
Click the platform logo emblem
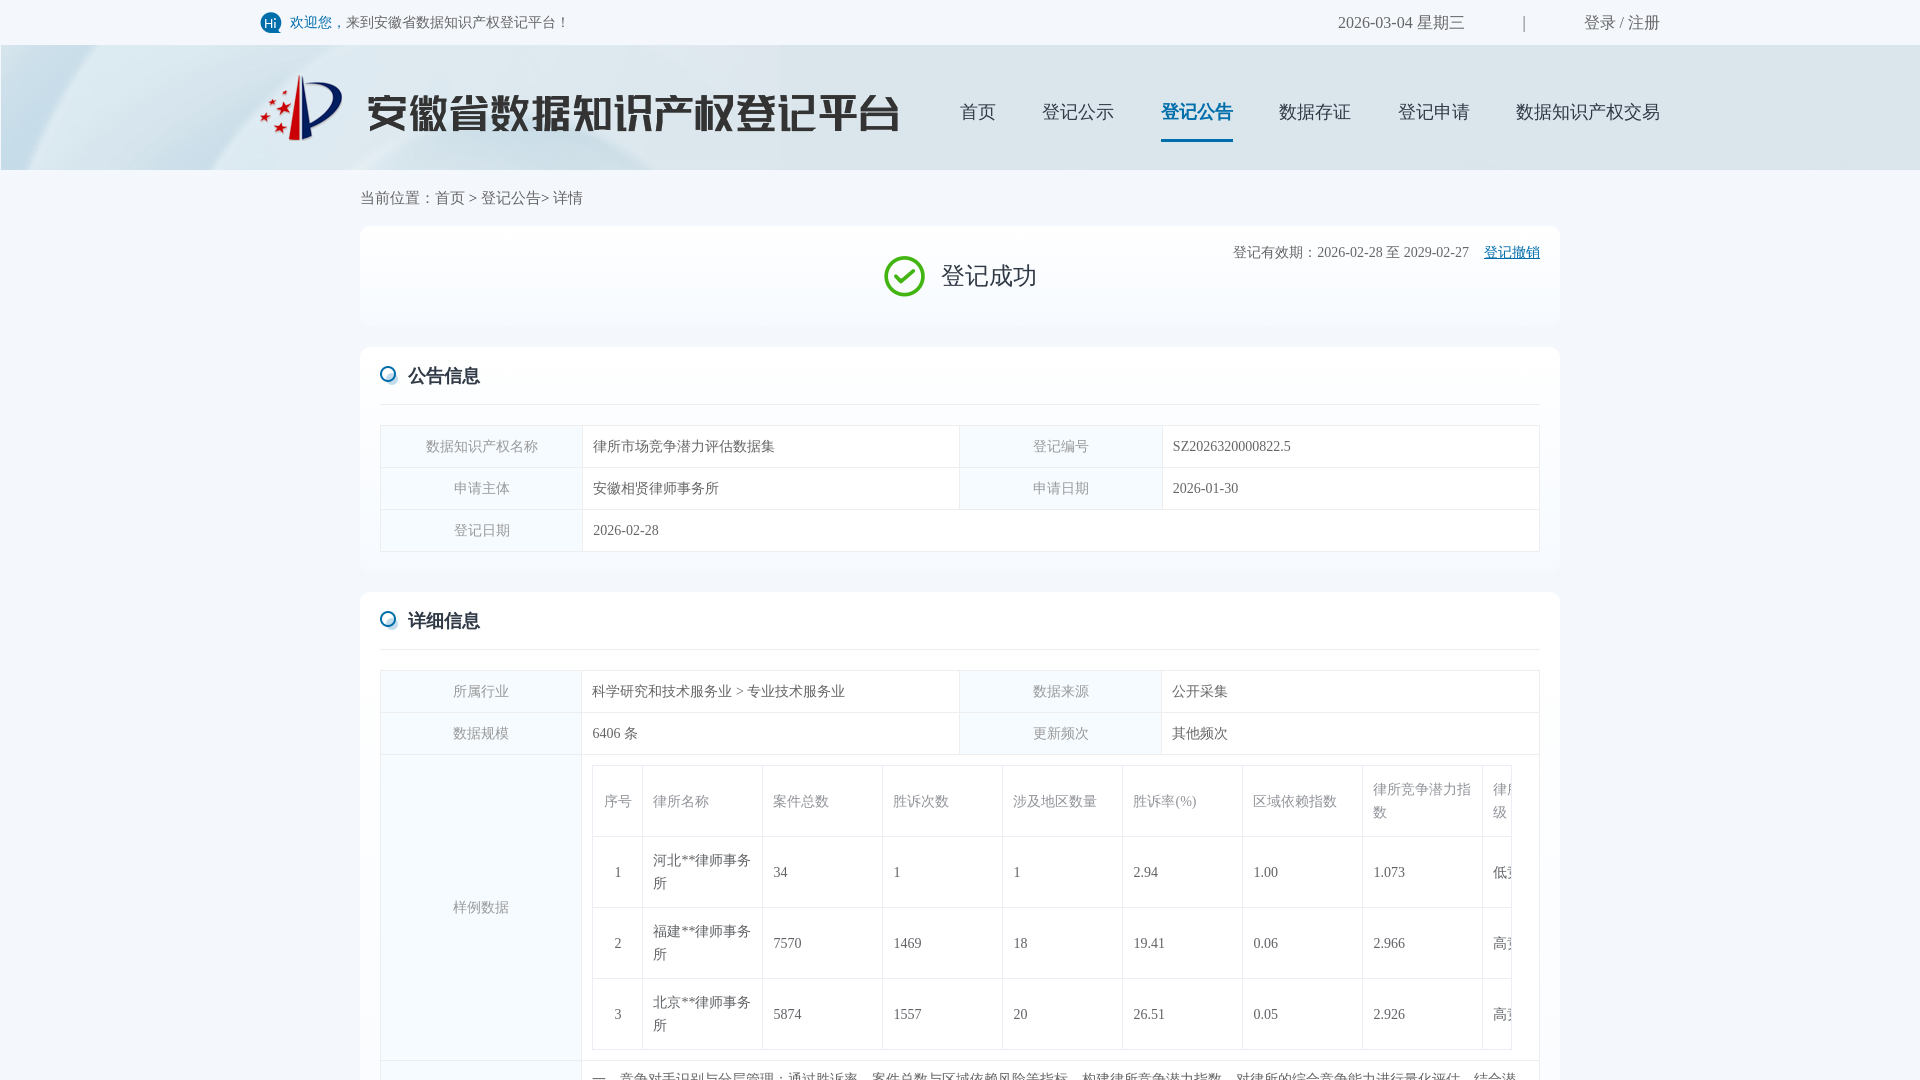click(x=301, y=108)
